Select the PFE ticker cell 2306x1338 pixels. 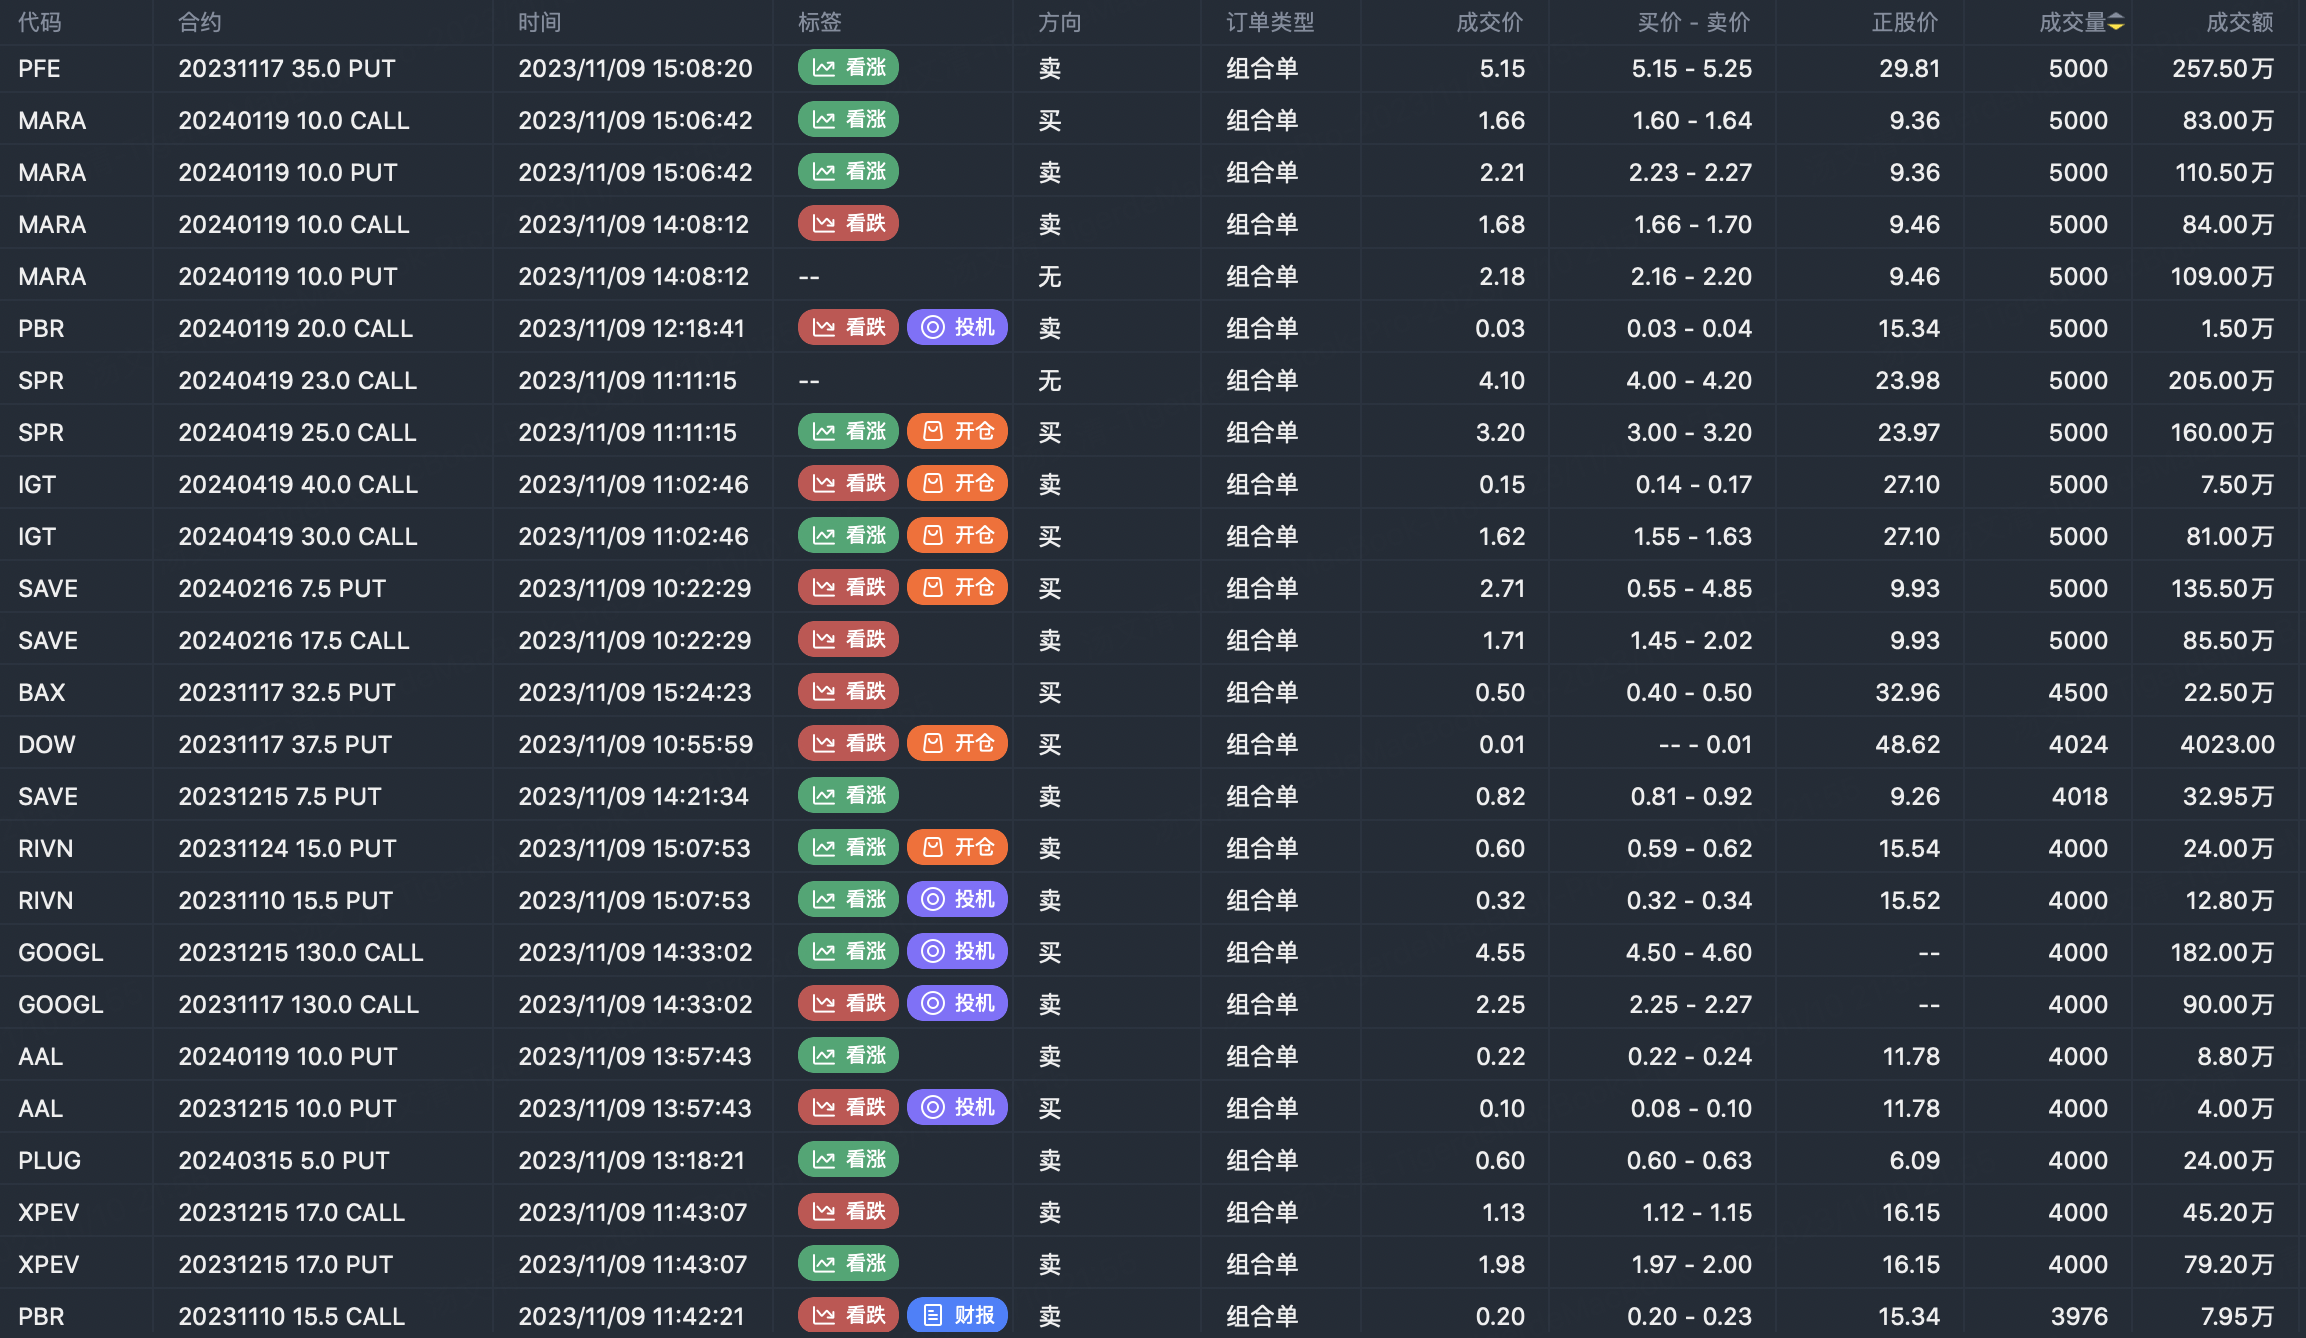(x=39, y=68)
